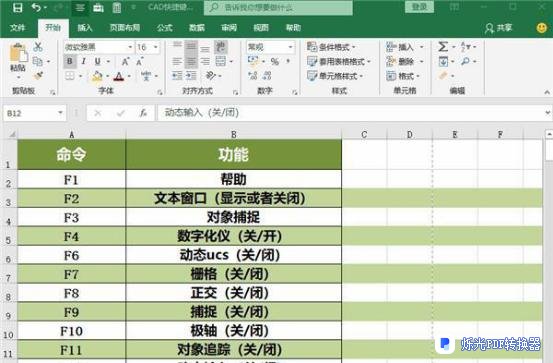Toggle Underline formatting button
This screenshot has height=363, width=553.
point(97,61)
